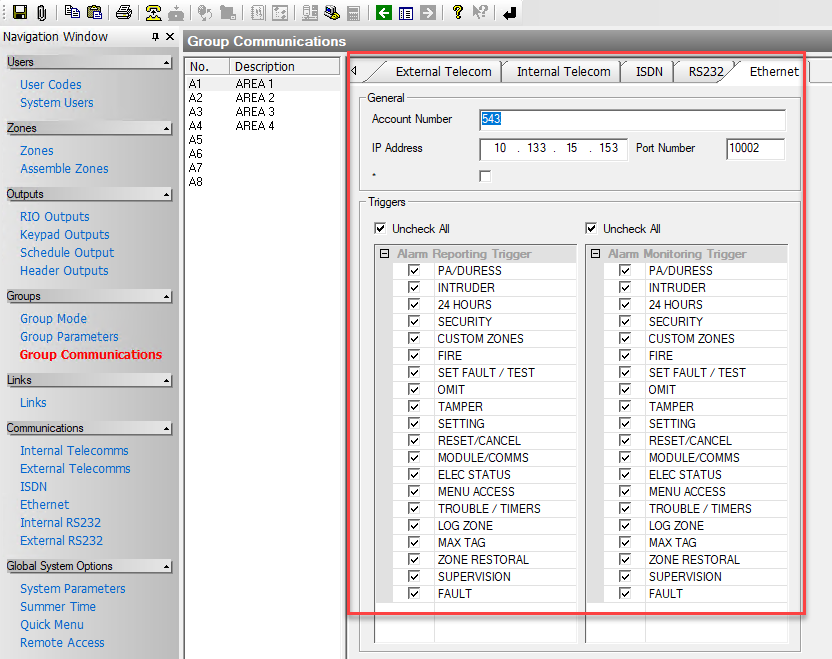Pin the Navigation Window with pushpin icon
Viewport: 832px width, 659px height.
155,37
